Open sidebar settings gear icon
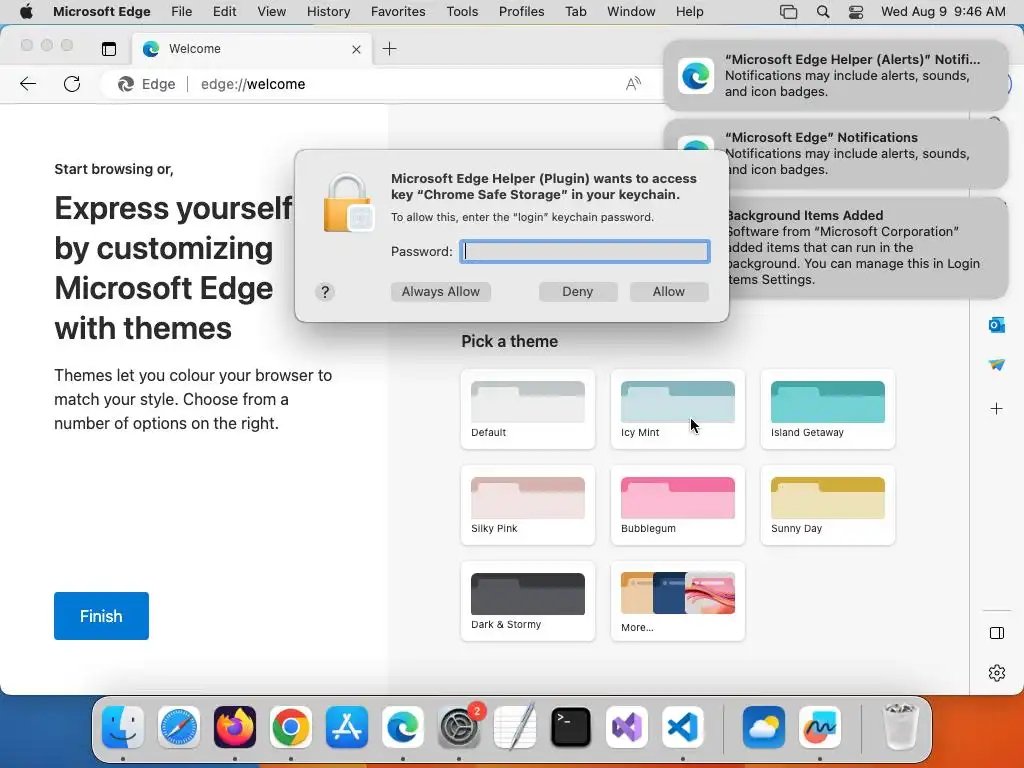1024x768 pixels. tap(997, 673)
